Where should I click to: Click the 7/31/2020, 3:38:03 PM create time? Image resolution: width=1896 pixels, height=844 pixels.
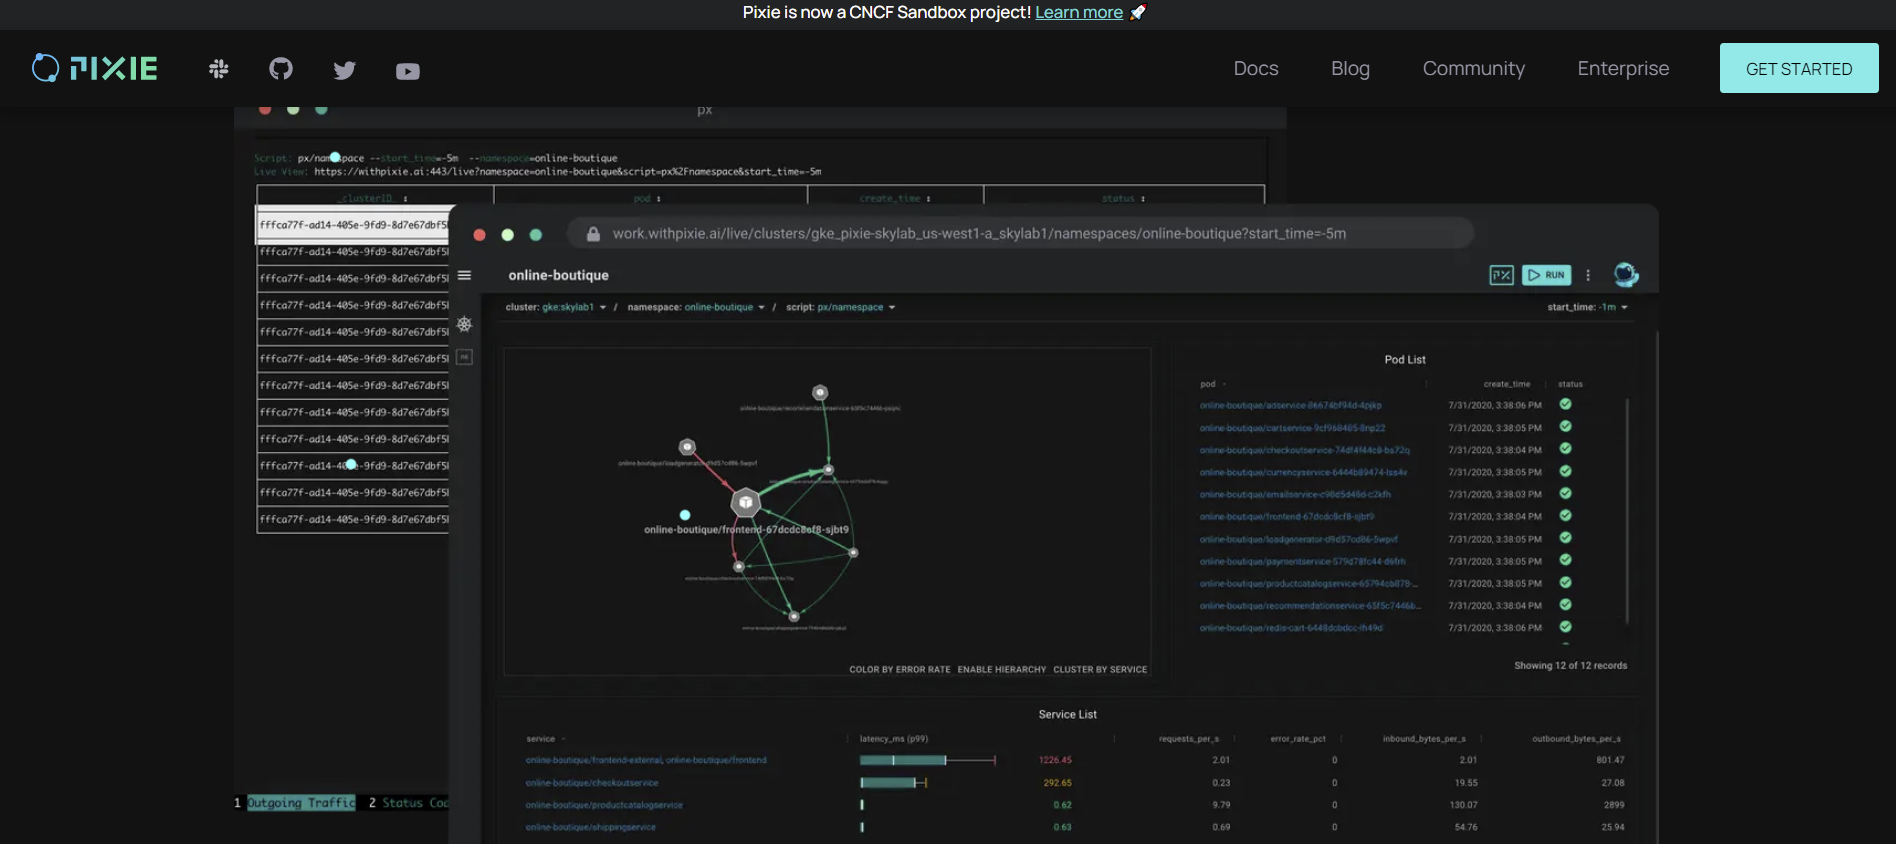1495,494
